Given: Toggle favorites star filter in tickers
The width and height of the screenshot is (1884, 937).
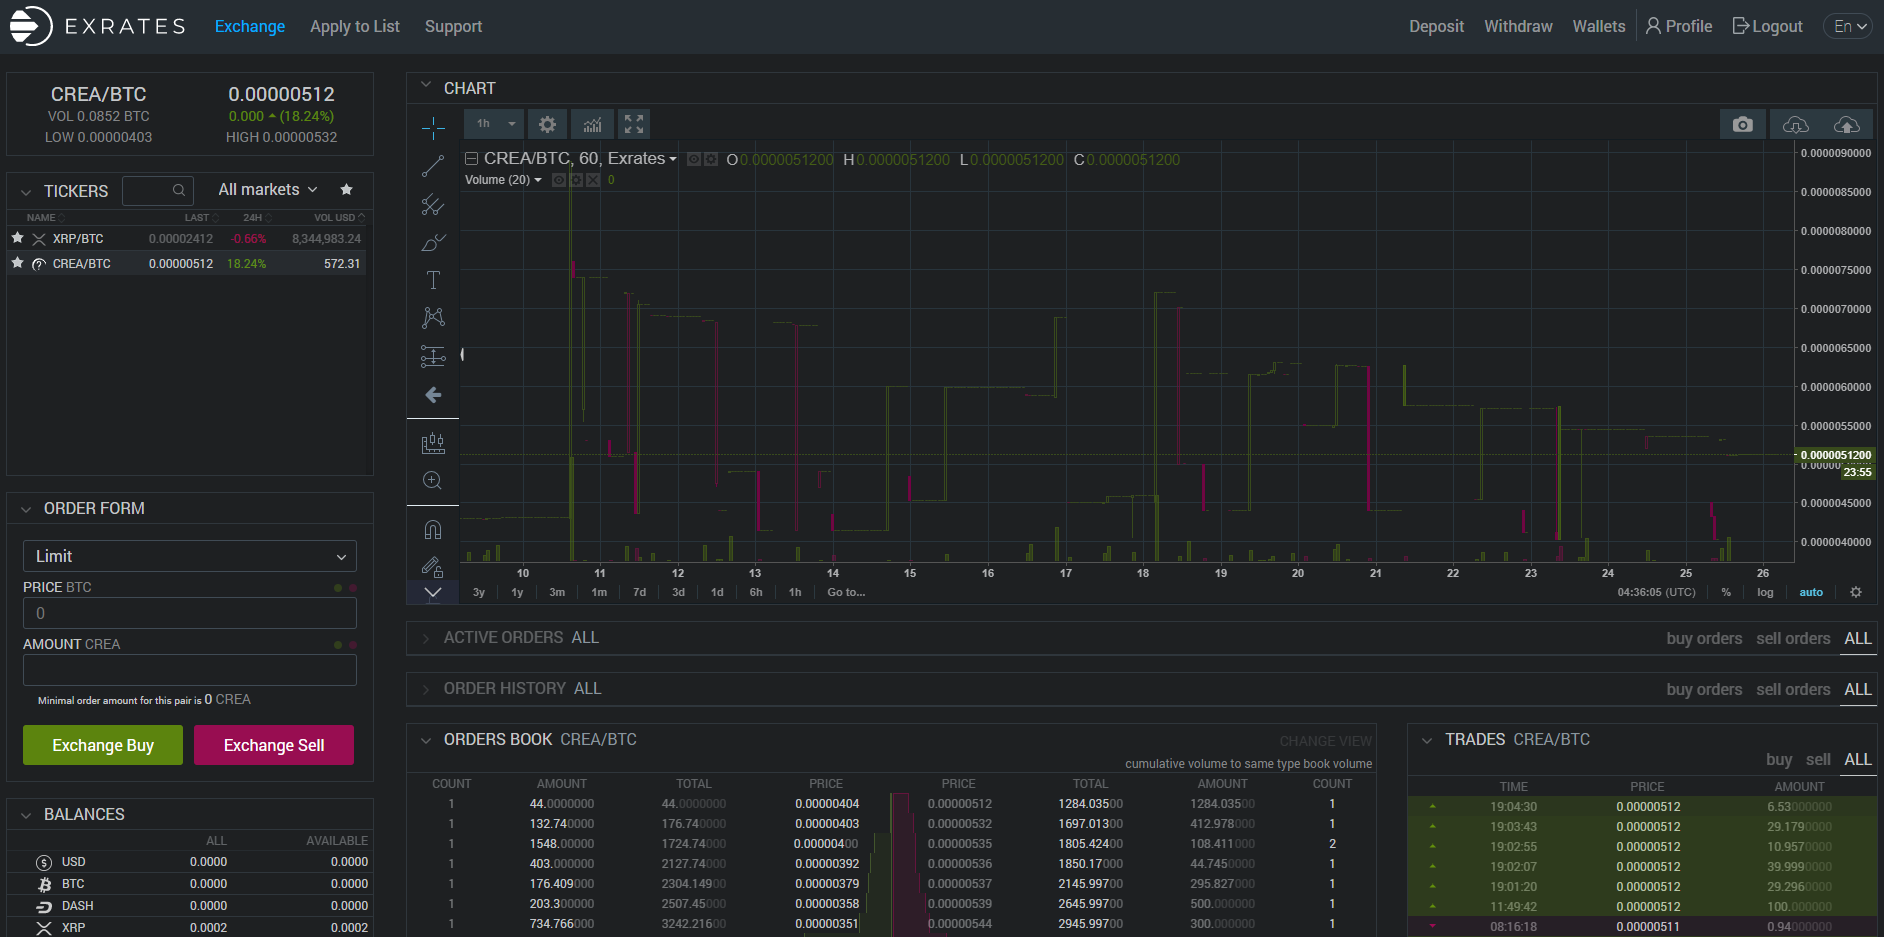Looking at the screenshot, I should point(346,190).
